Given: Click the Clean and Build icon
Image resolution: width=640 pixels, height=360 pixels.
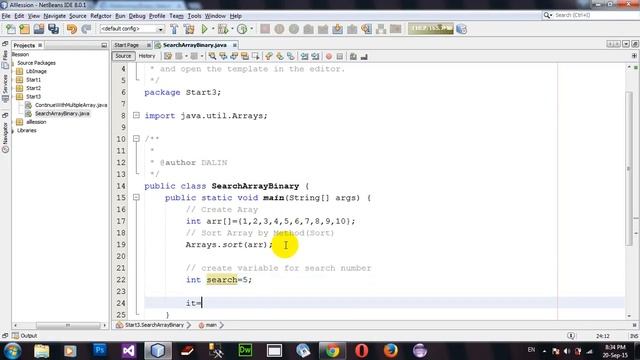Looking at the screenshot, I should pos(189,29).
